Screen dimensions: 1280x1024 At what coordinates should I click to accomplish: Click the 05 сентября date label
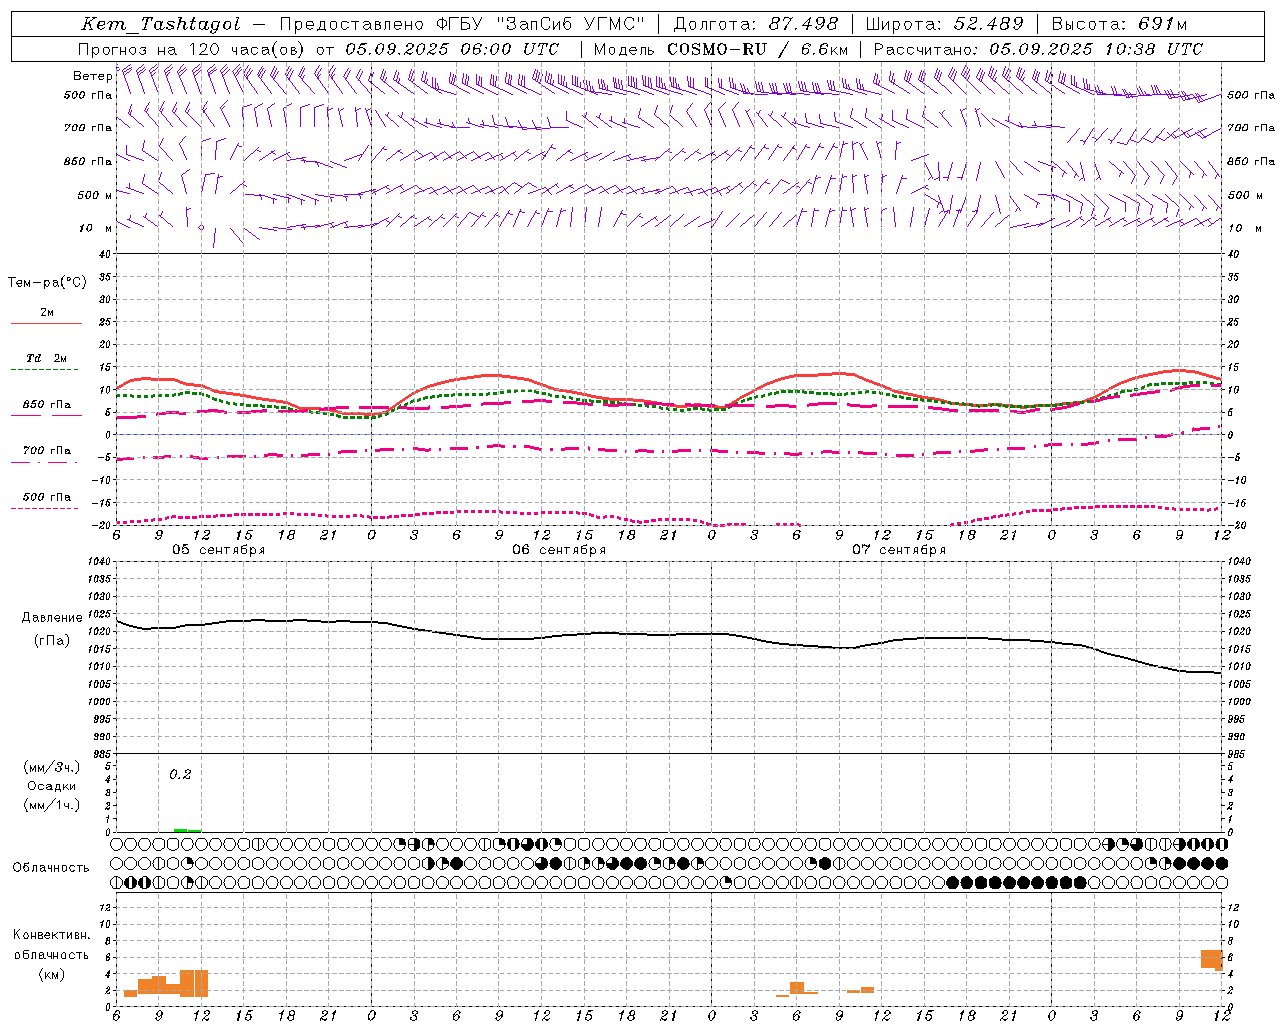(219, 550)
